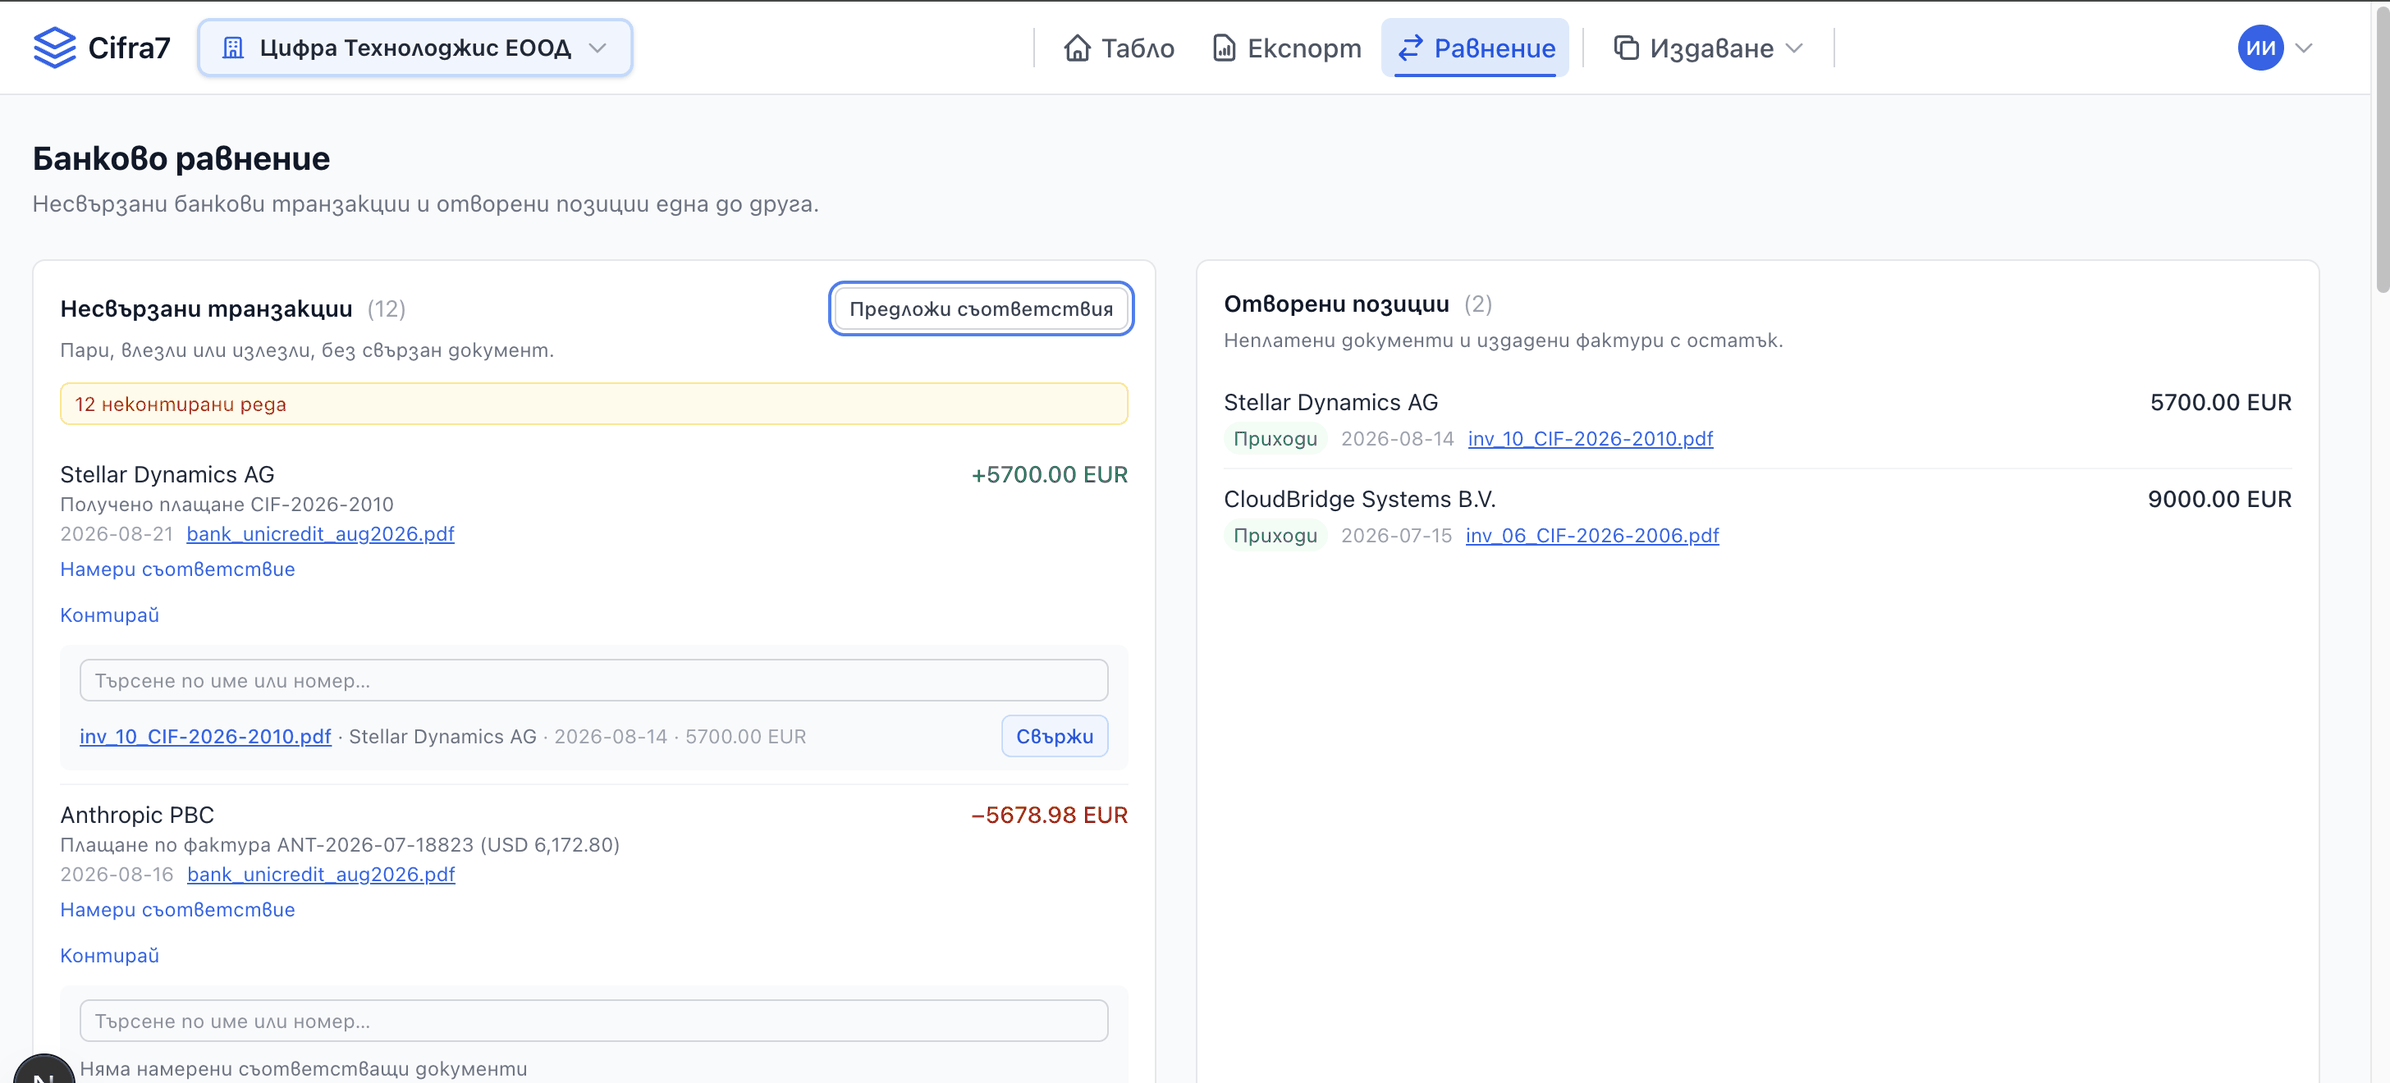Click the Приходи tag for CloudBridge Systems B.V.
The width and height of the screenshot is (2390, 1083).
click(x=1275, y=536)
